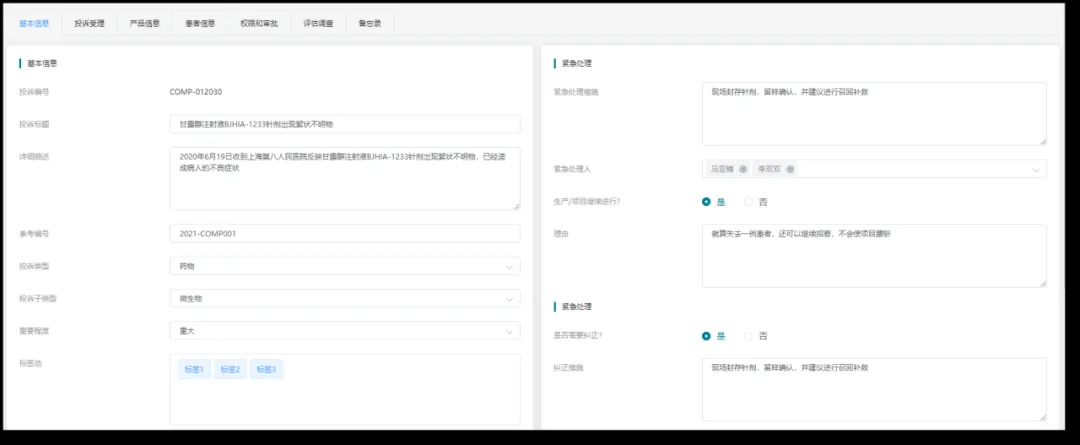Click the resize grip of the 纠正措施 text area
The image size is (1080, 445).
coord(1043,417)
